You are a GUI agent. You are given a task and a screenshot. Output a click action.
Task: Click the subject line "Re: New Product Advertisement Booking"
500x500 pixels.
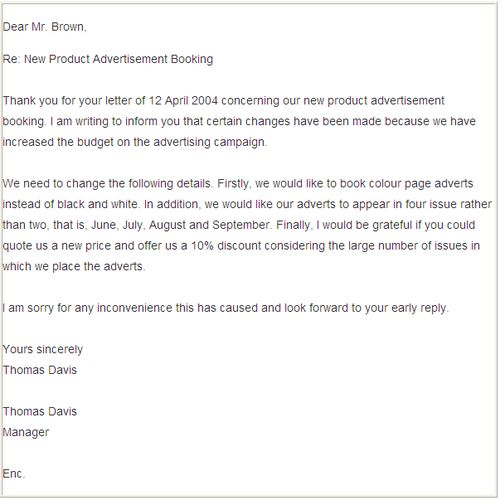point(108,59)
